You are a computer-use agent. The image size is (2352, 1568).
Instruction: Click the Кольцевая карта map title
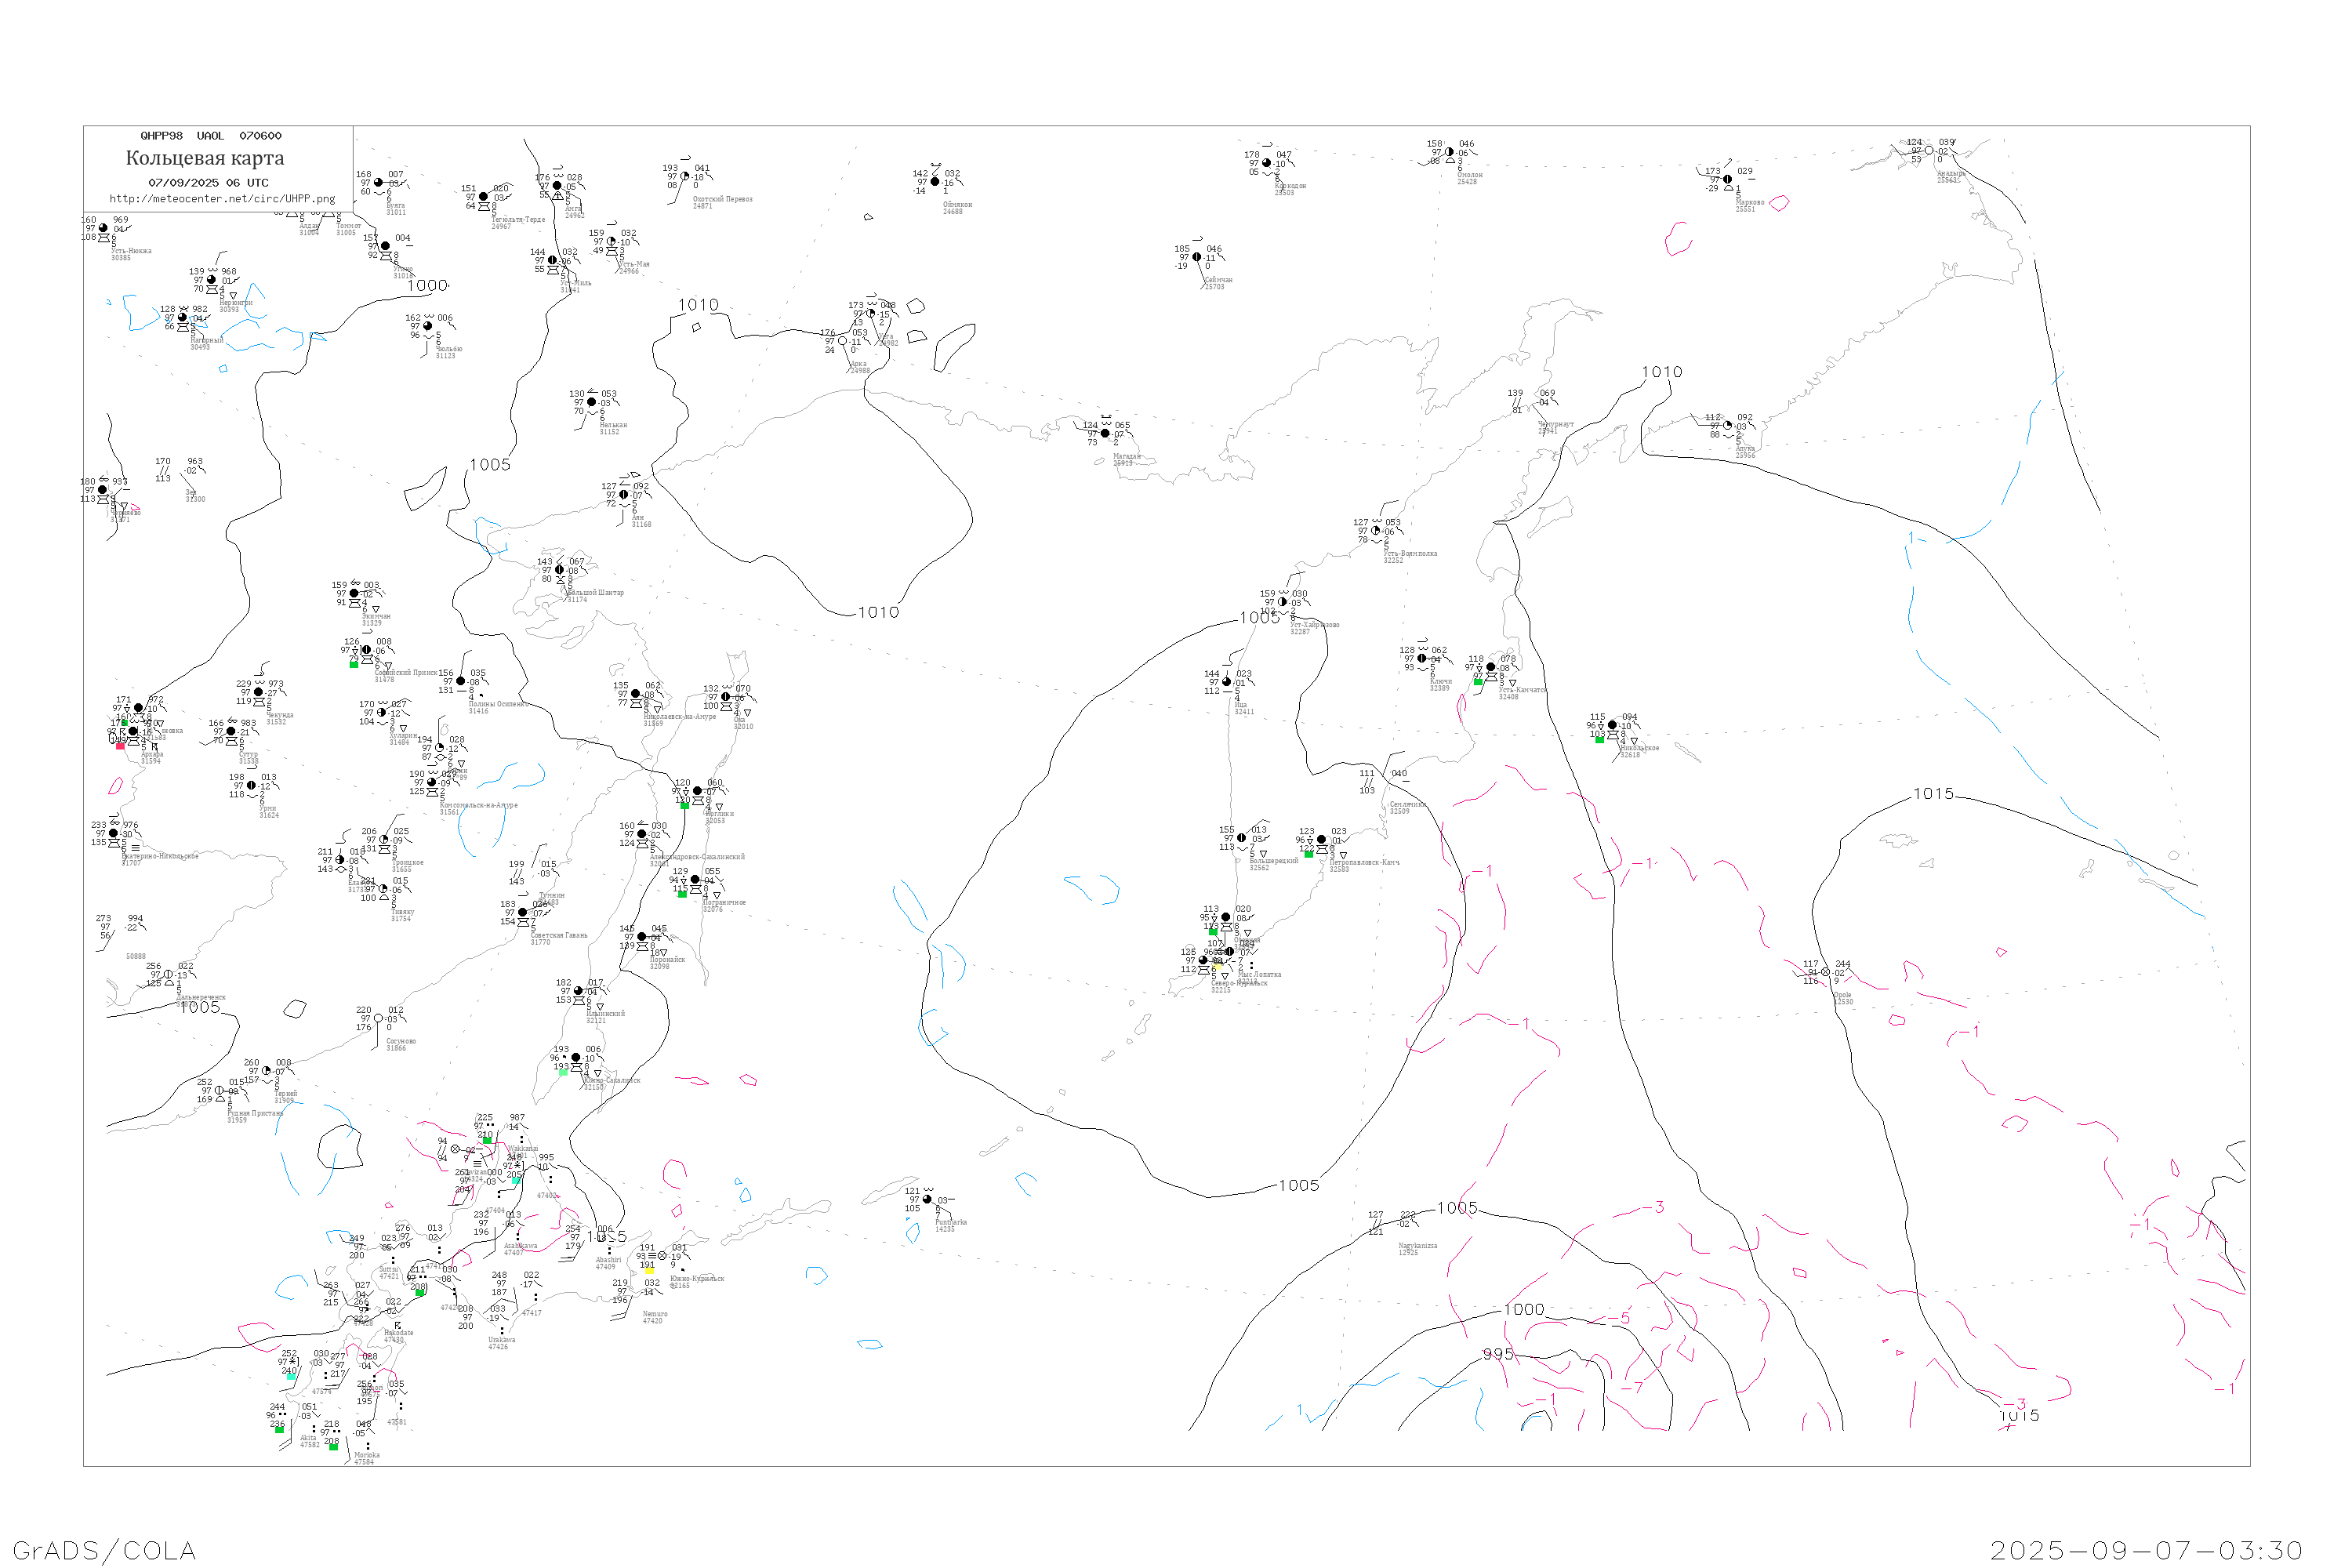point(205,158)
